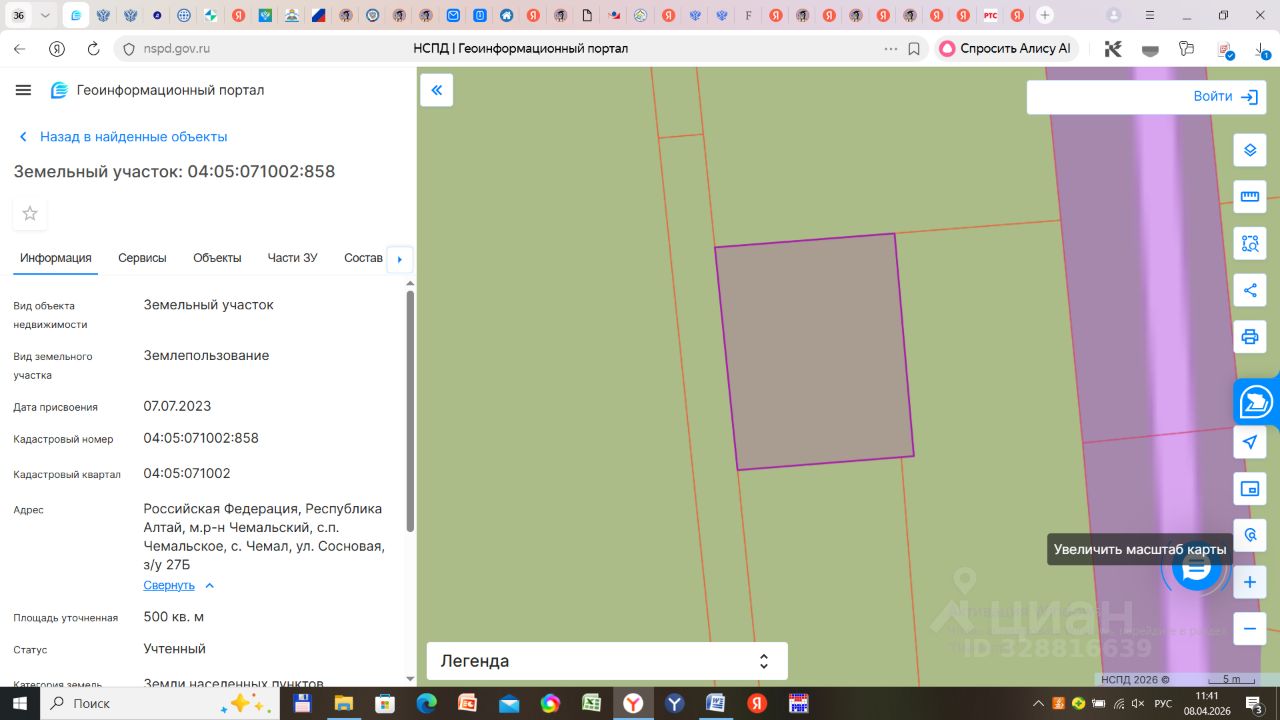Print the map with the printer icon
The width and height of the screenshot is (1280, 720).
1250,336
